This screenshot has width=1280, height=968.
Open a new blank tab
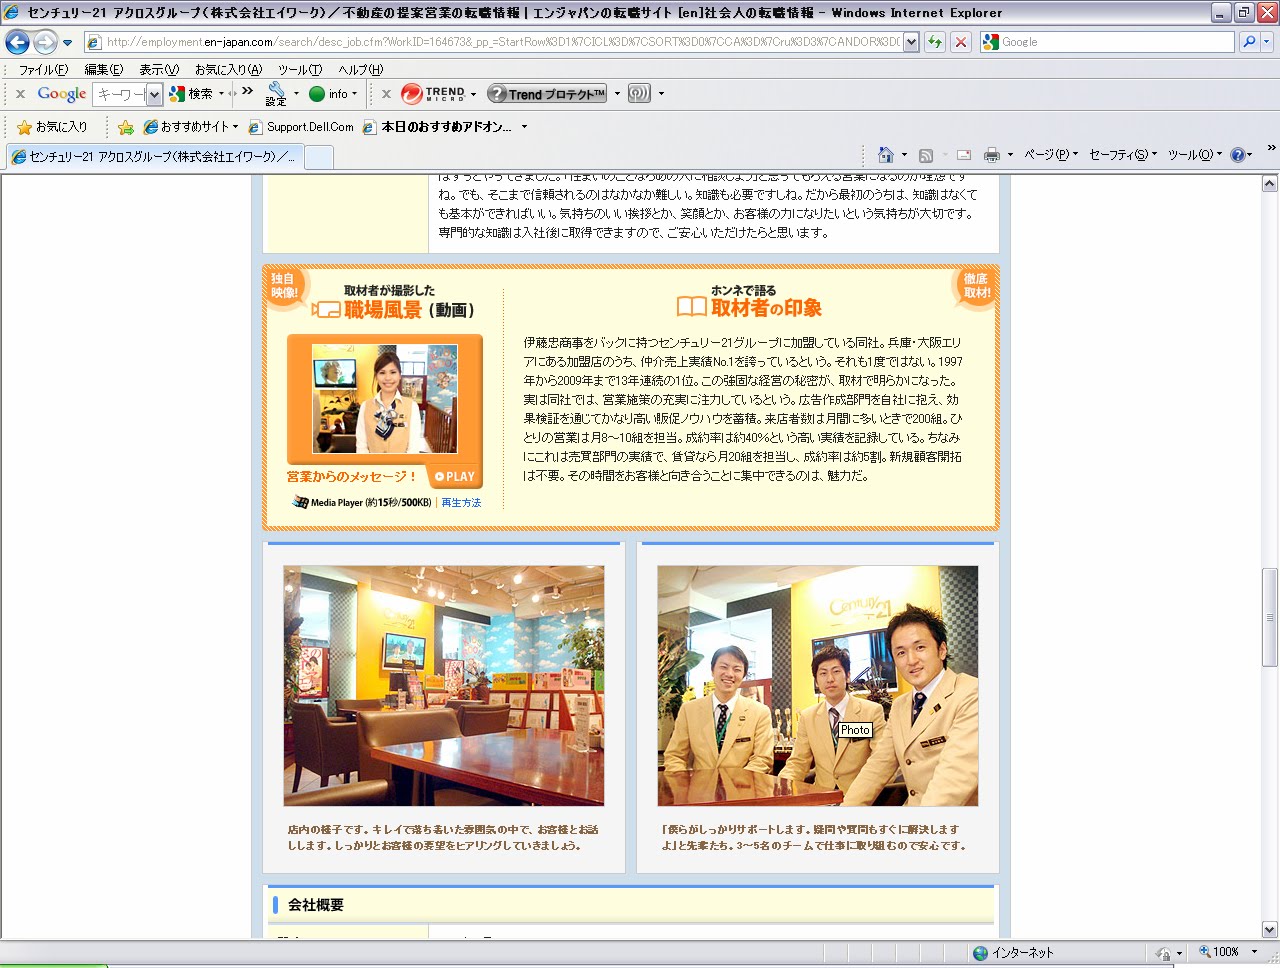[x=318, y=157]
